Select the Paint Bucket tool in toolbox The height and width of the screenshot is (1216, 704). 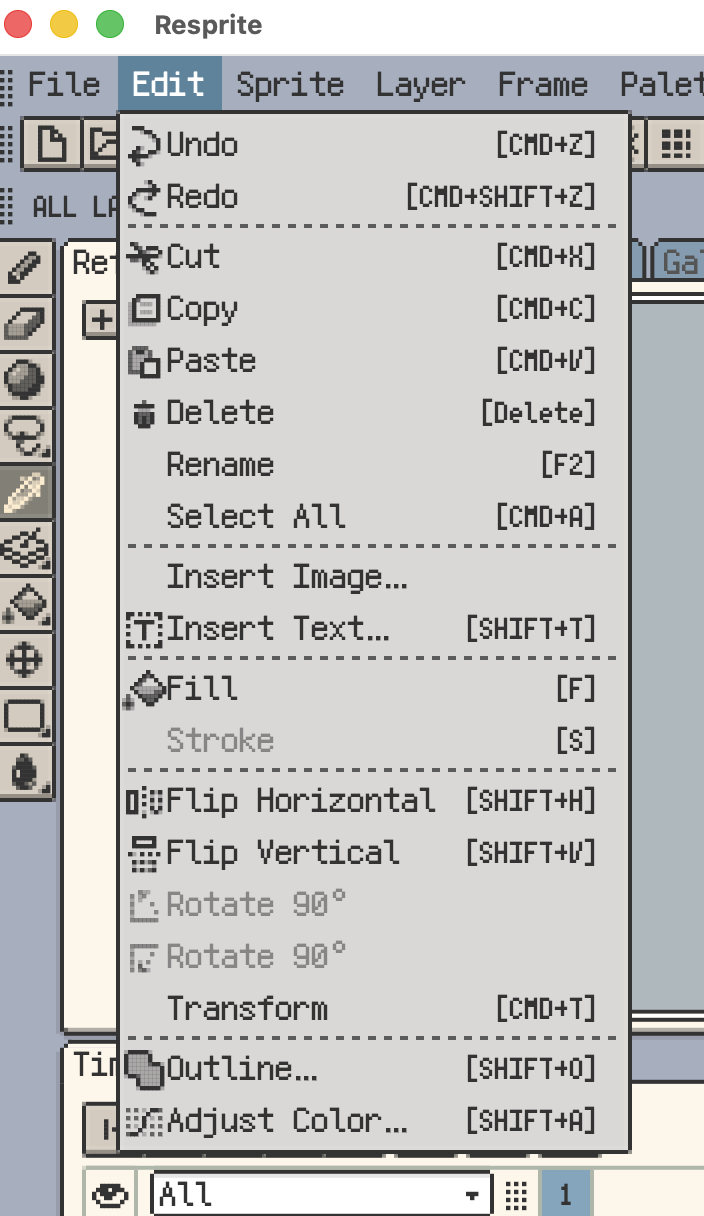pos(25,603)
